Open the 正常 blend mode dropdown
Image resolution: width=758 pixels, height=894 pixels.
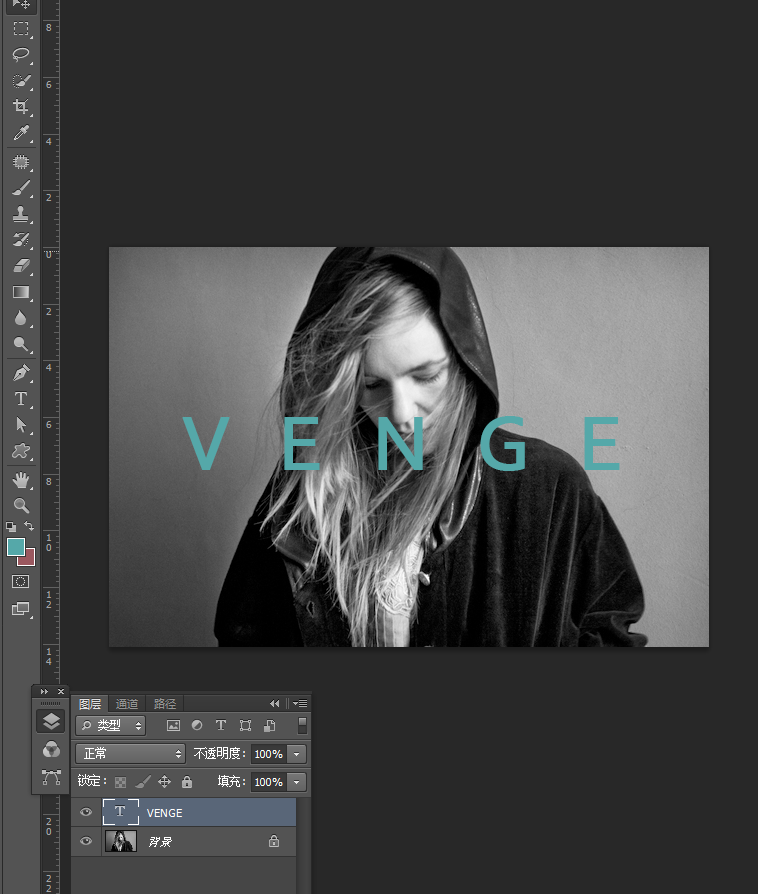click(131, 754)
